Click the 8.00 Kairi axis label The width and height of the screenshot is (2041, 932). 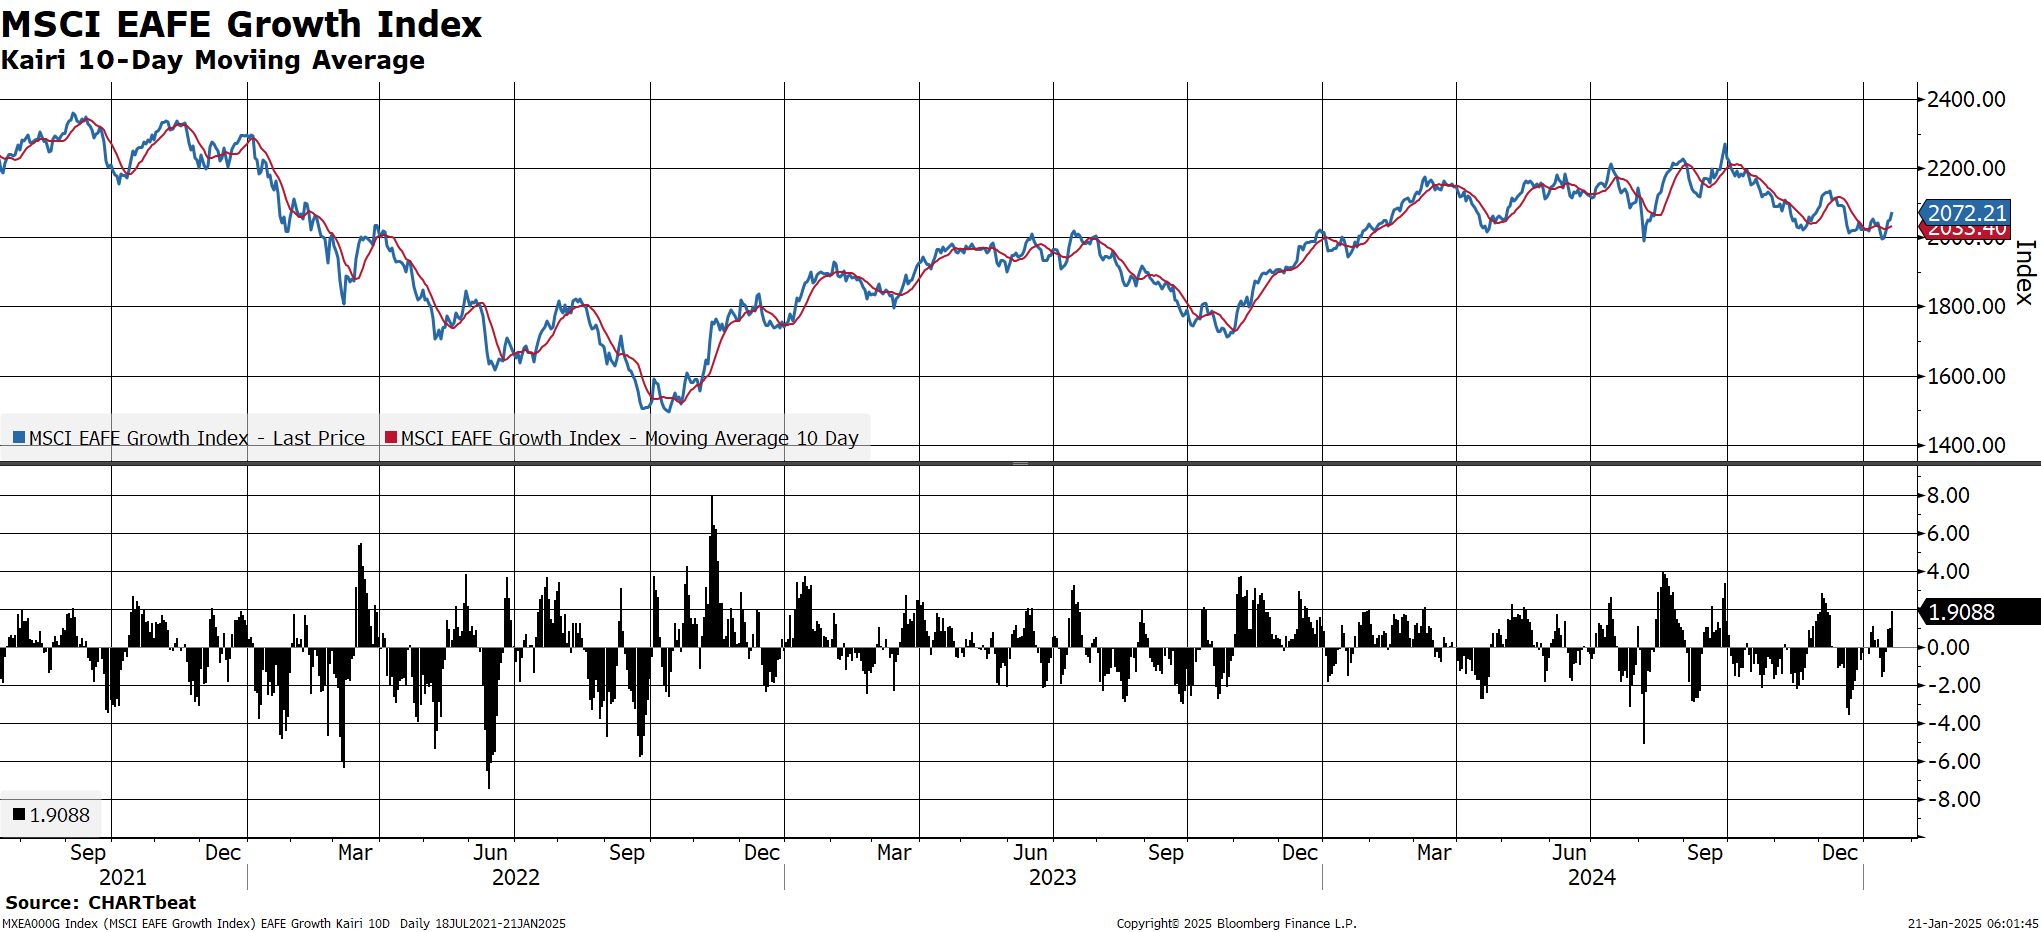click(1948, 495)
